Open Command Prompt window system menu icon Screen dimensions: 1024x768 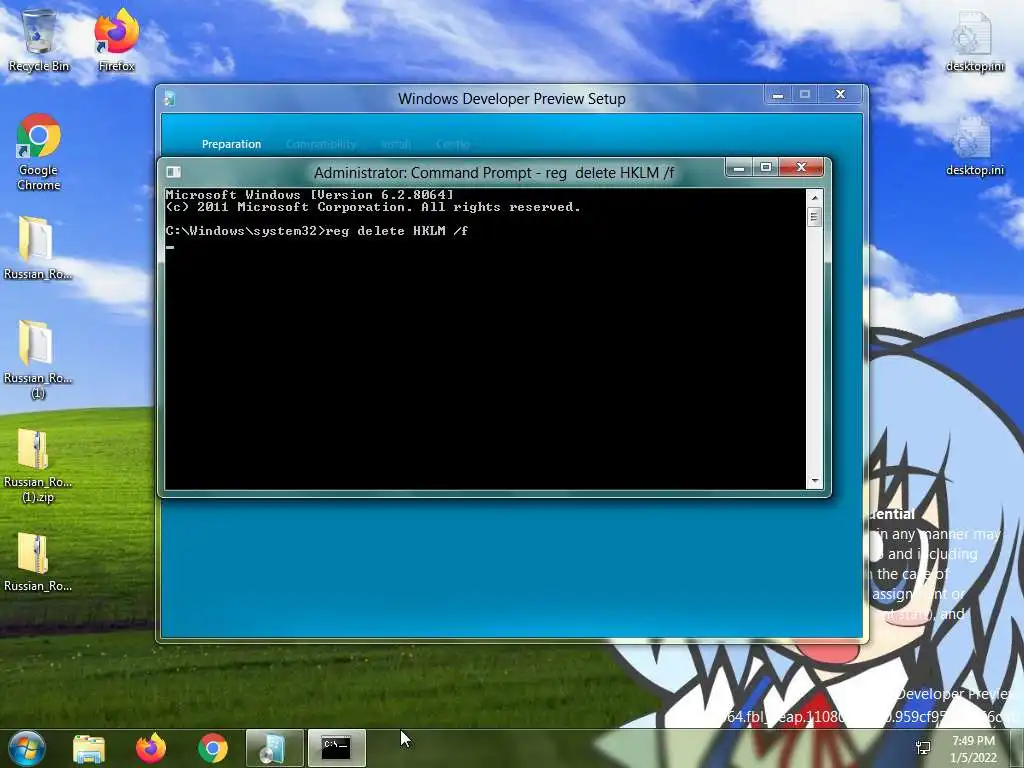click(x=174, y=172)
